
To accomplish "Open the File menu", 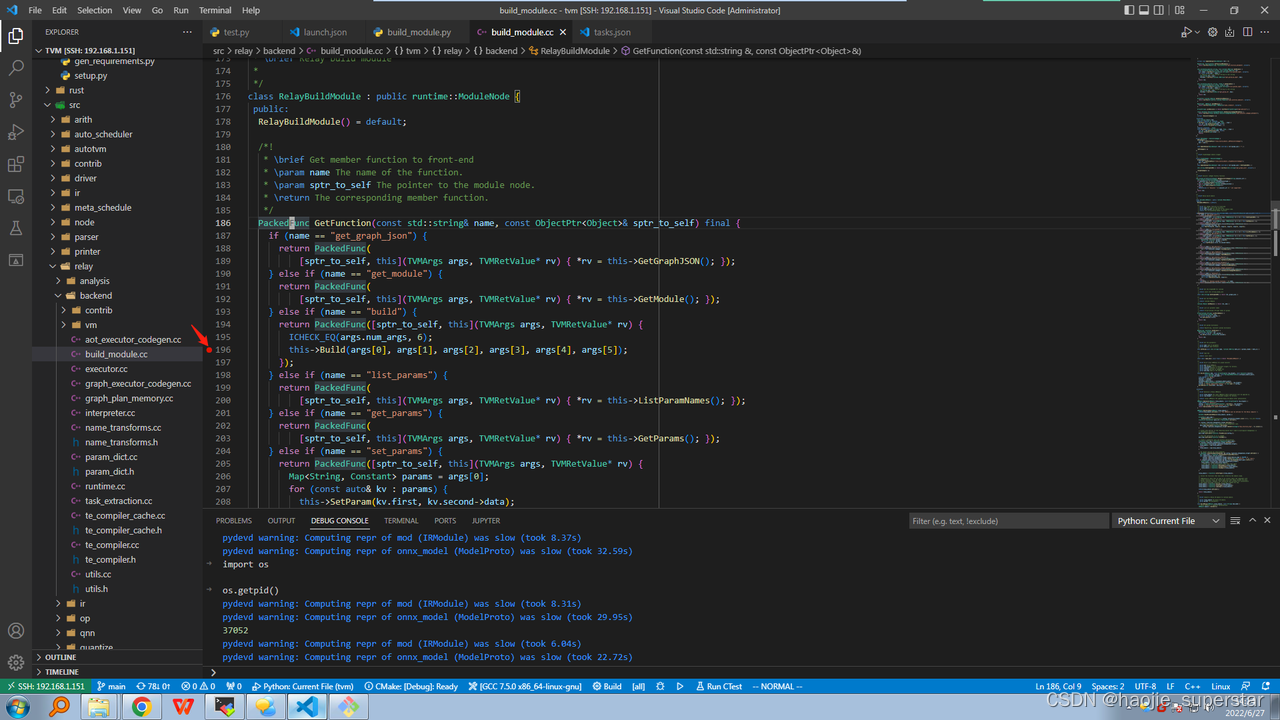I will [x=35, y=10].
